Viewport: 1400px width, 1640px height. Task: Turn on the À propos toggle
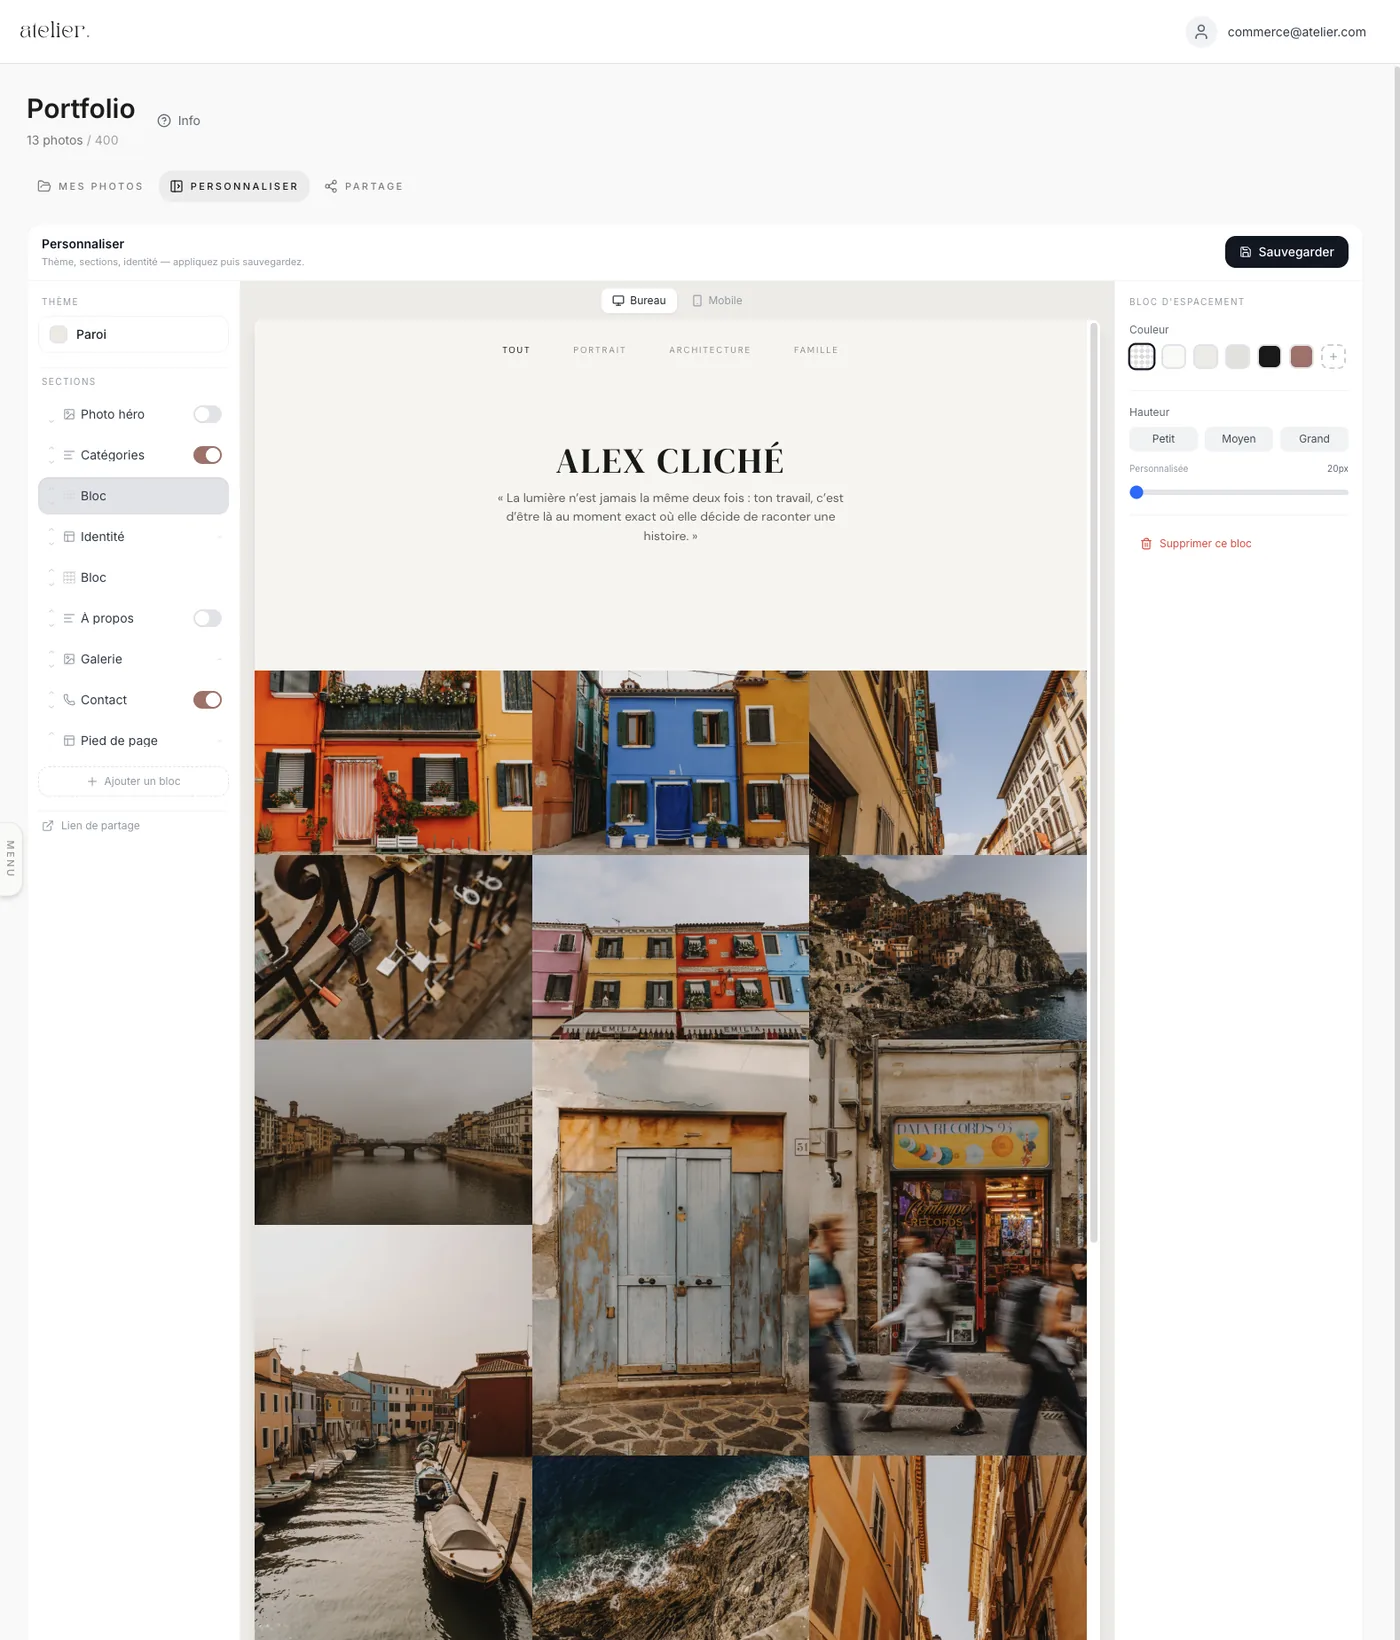207,618
